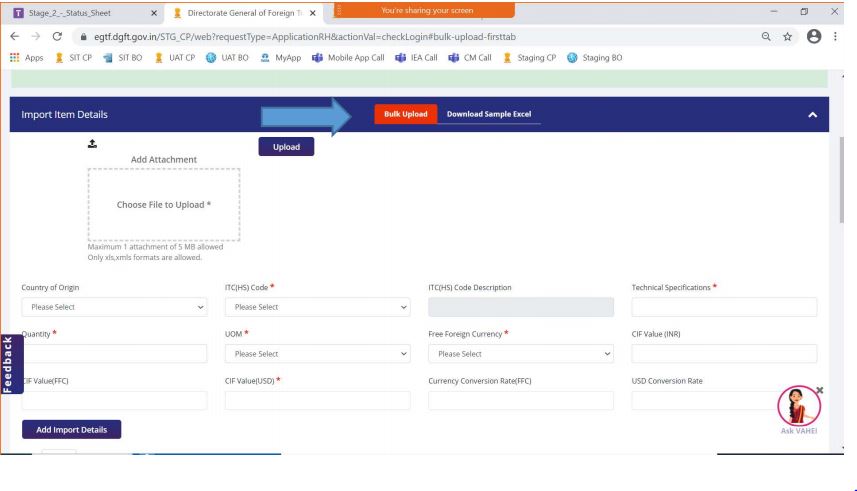Close the Directorate General of Foreign Trade tab
857x491 pixels.
(x=313, y=13)
